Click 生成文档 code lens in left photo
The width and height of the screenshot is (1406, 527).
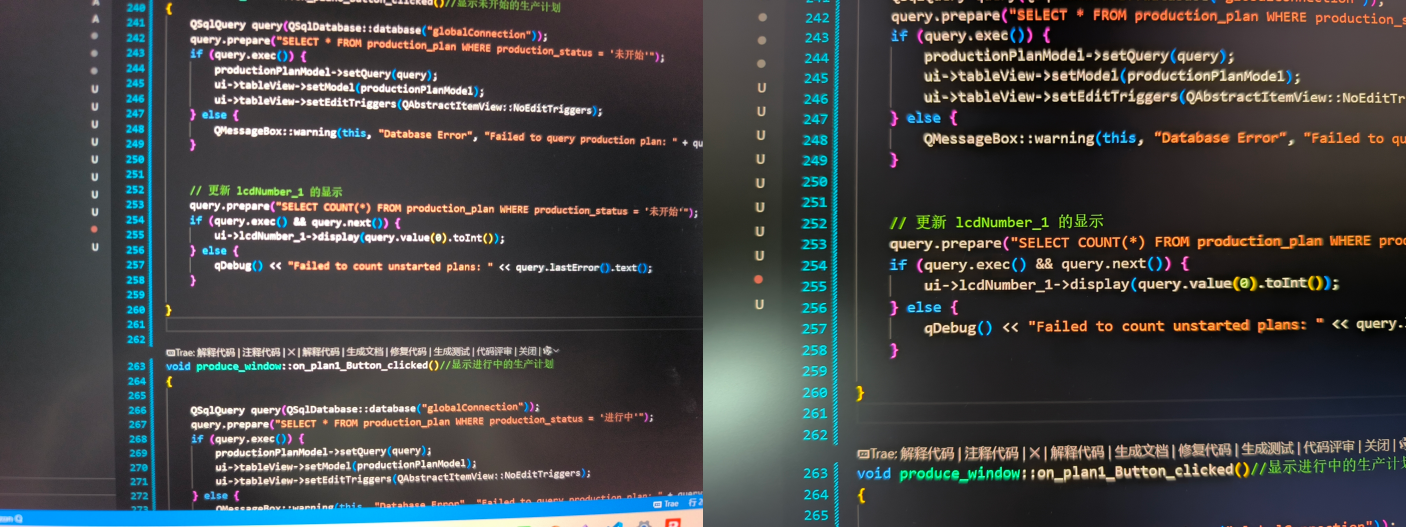pyautogui.click(x=365, y=352)
